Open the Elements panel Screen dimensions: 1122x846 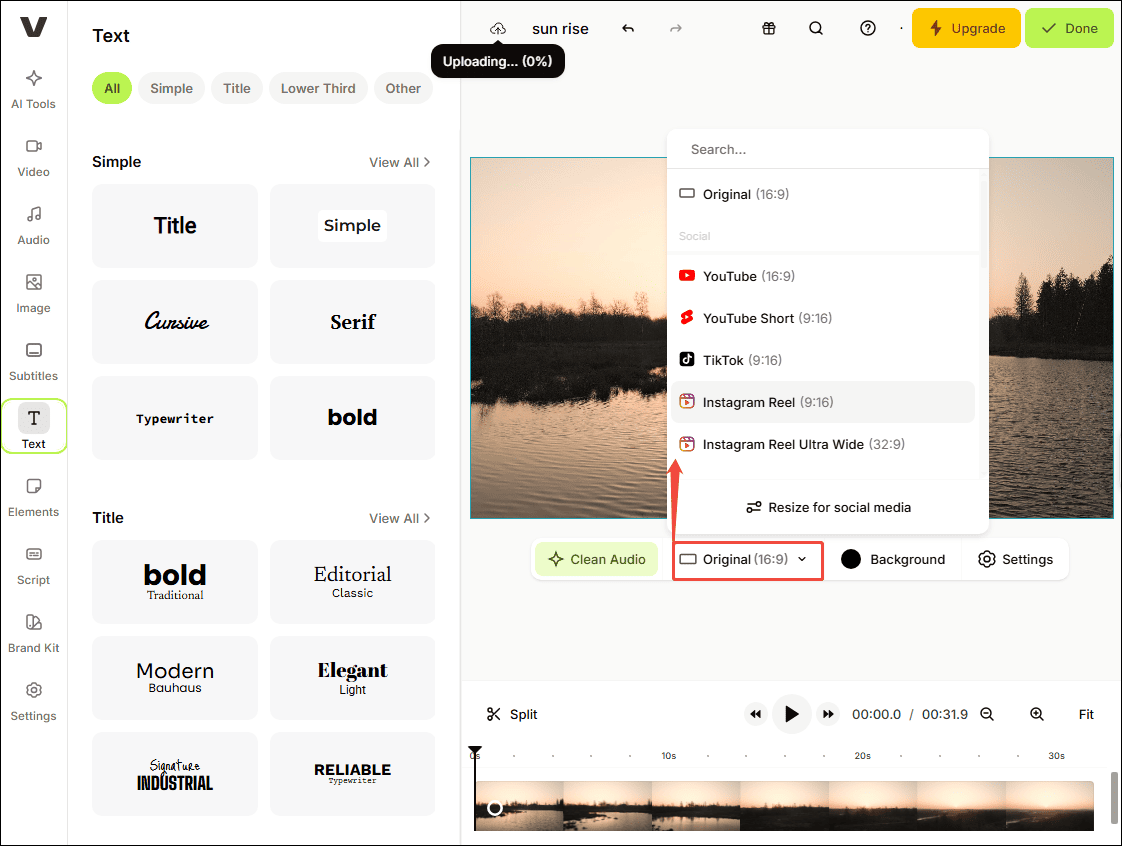coord(34,497)
